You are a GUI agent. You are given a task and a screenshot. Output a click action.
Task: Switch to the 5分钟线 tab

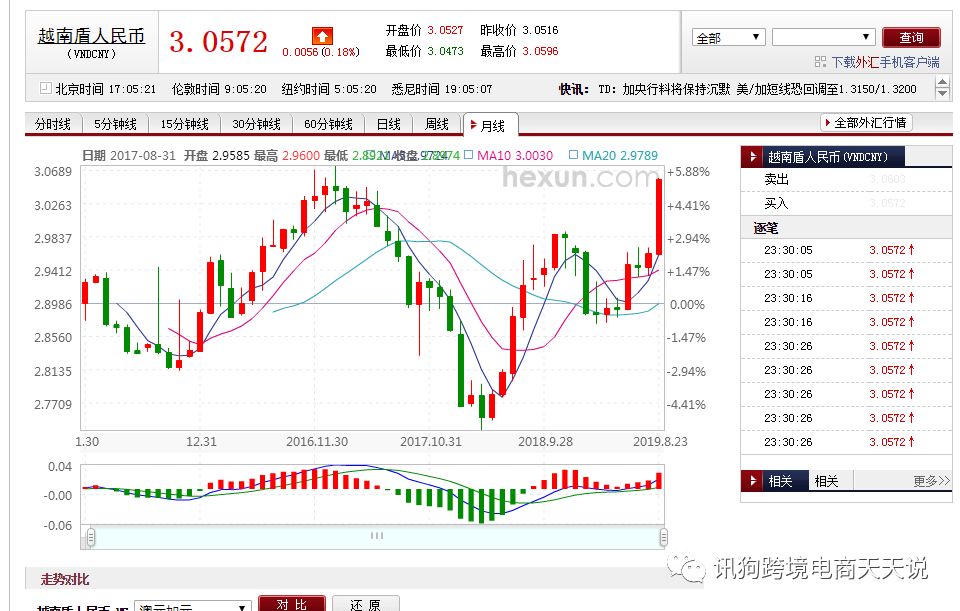115,124
